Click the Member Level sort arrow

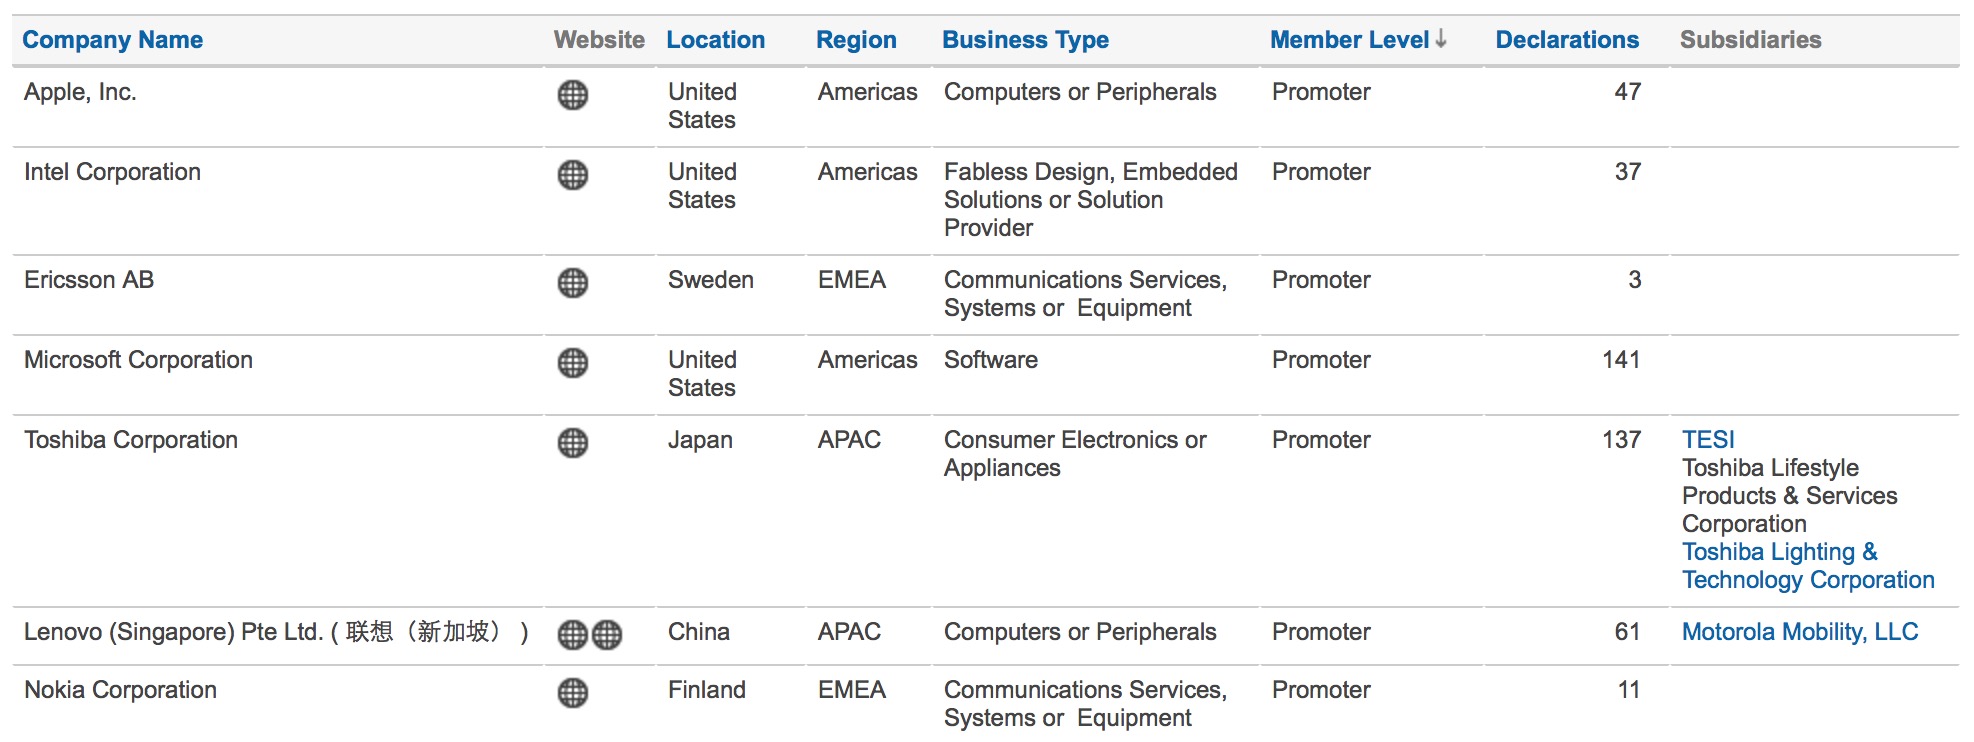point(1441,39)
